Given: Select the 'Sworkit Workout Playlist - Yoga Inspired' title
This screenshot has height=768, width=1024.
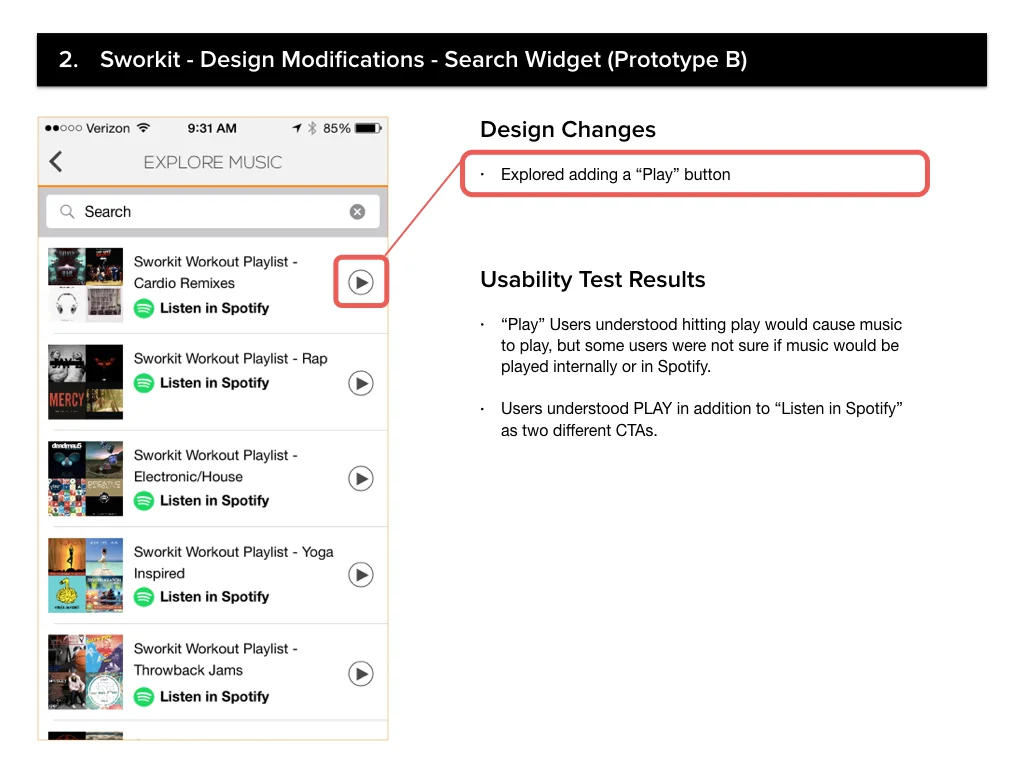Looking at the screenshot, I should tap(233, 562).
